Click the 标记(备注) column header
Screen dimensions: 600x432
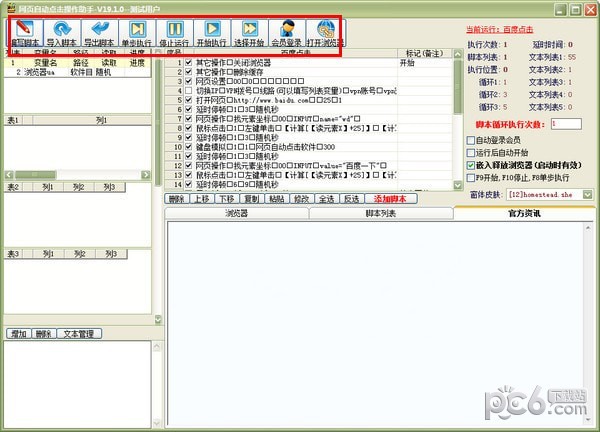pos(425,53)
